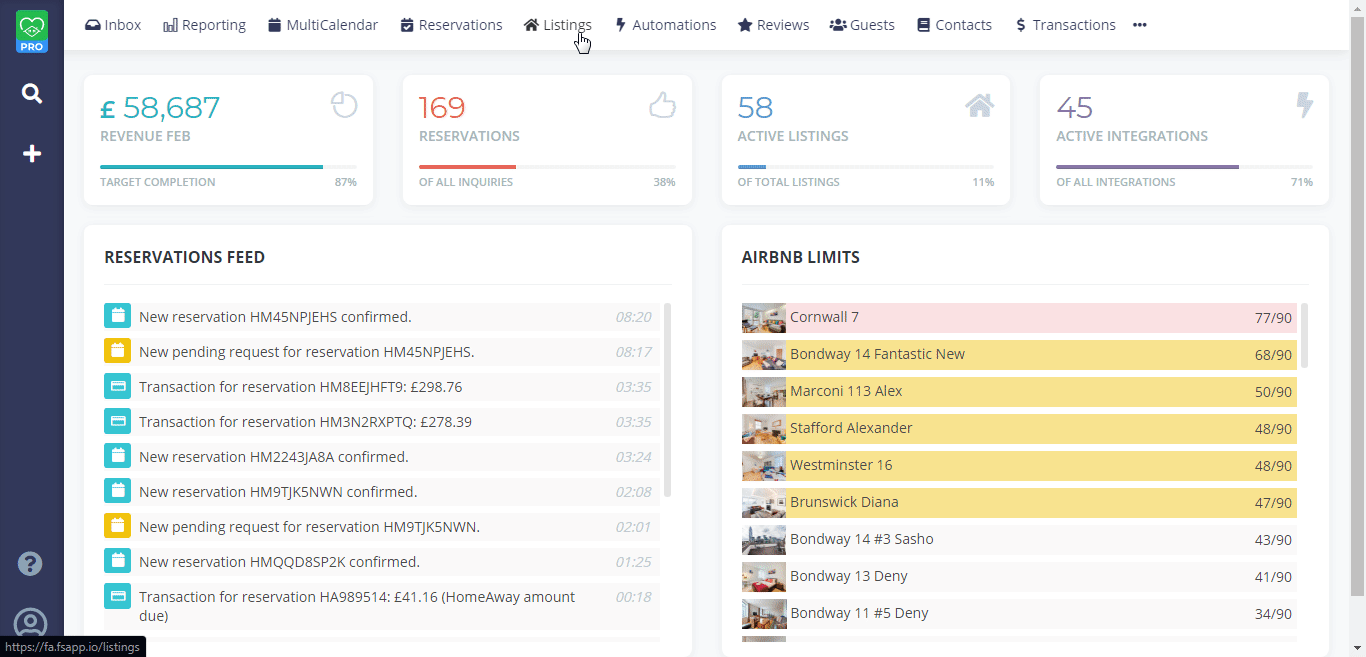The height and width of the screenshot is (657, 1366).
Task: Open the user profile avatar icon
Action: point(30,624)
